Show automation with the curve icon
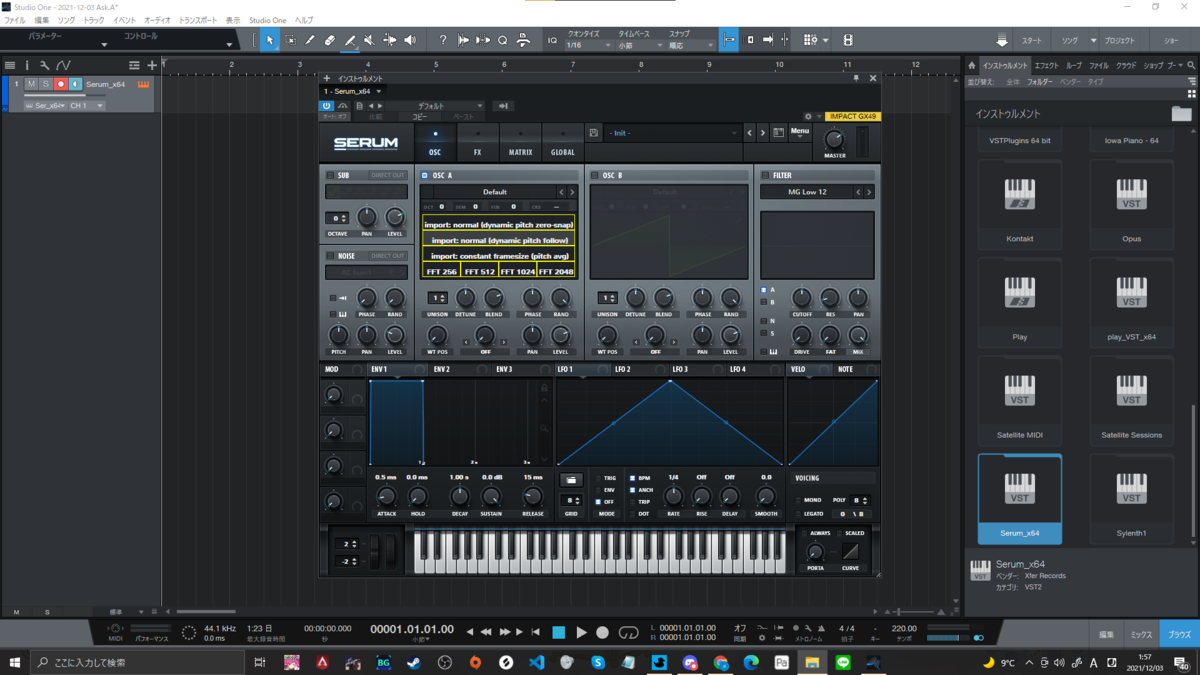The height and width of the screenshot is (675, 1200). point(63,65)
